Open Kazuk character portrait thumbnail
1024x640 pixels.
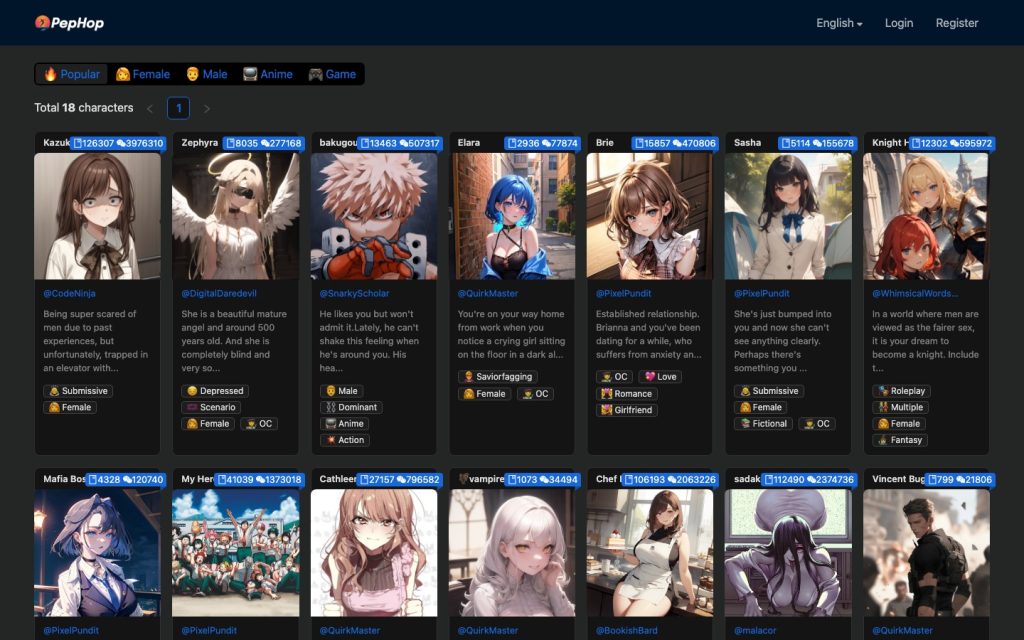click(x=97, y=216)
